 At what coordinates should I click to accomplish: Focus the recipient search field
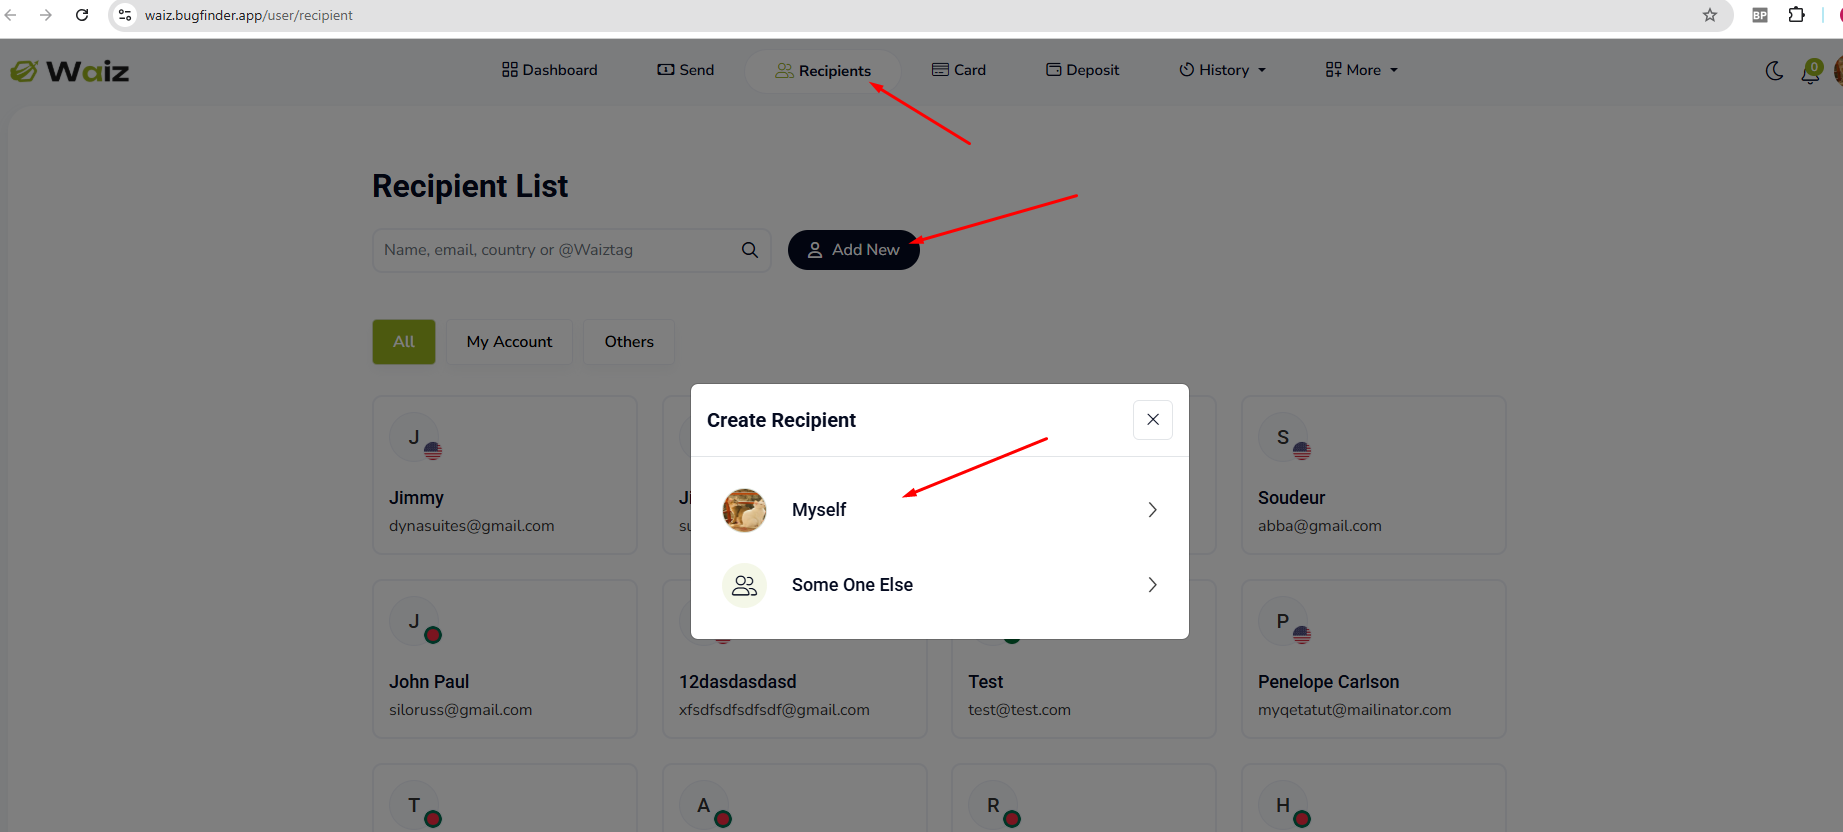560,250
